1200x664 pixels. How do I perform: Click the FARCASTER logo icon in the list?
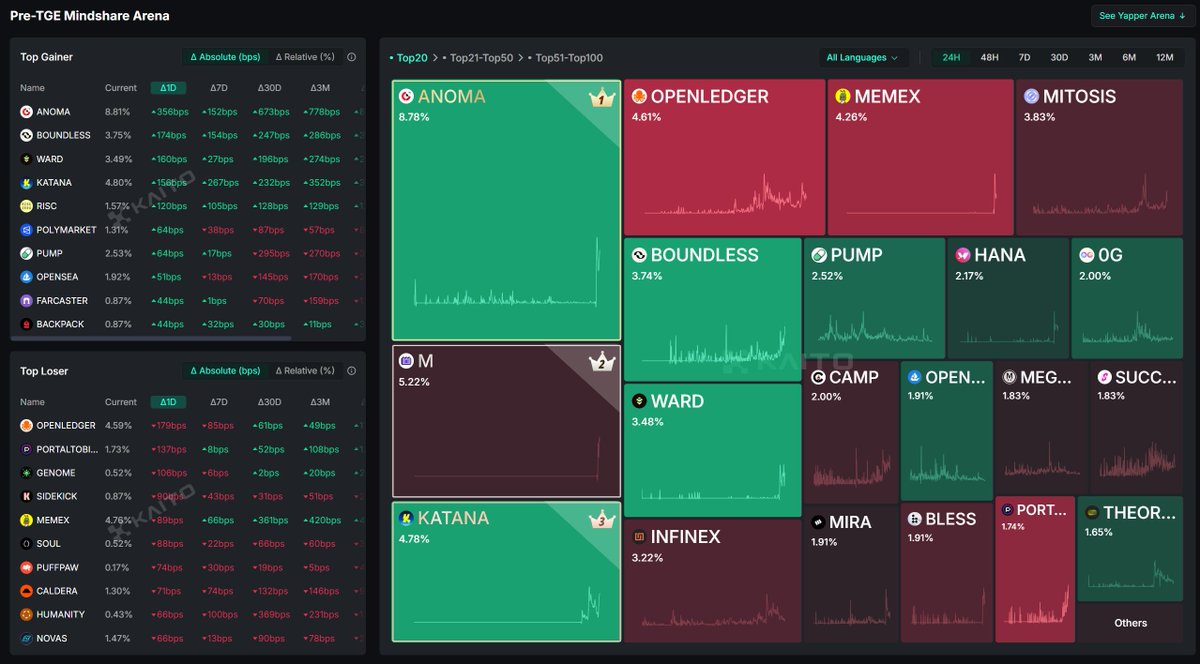click(x=26, y=301)
